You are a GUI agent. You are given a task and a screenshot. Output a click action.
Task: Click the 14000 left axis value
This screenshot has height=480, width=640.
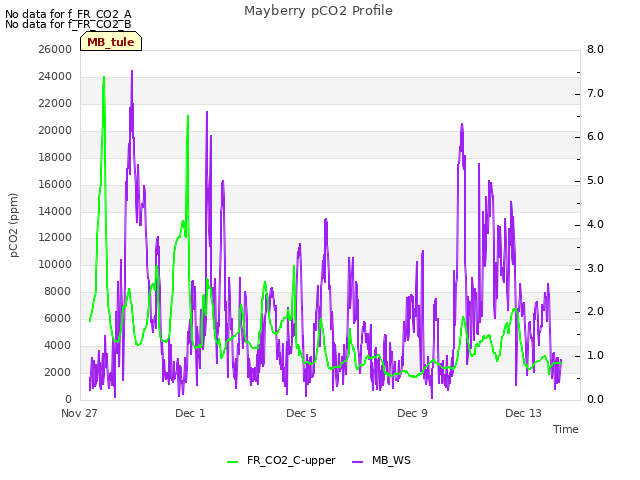pos(55,211)
